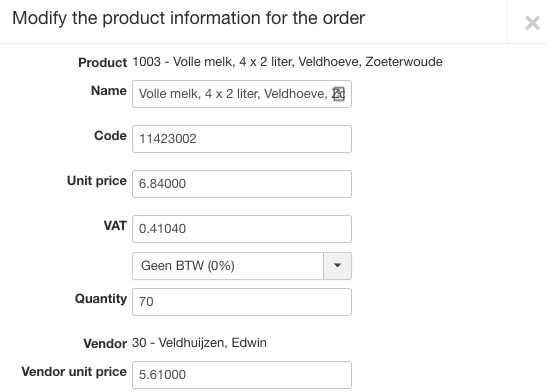Click the Unit price label
The image size is (547, 392).
[x=97, y=181]
